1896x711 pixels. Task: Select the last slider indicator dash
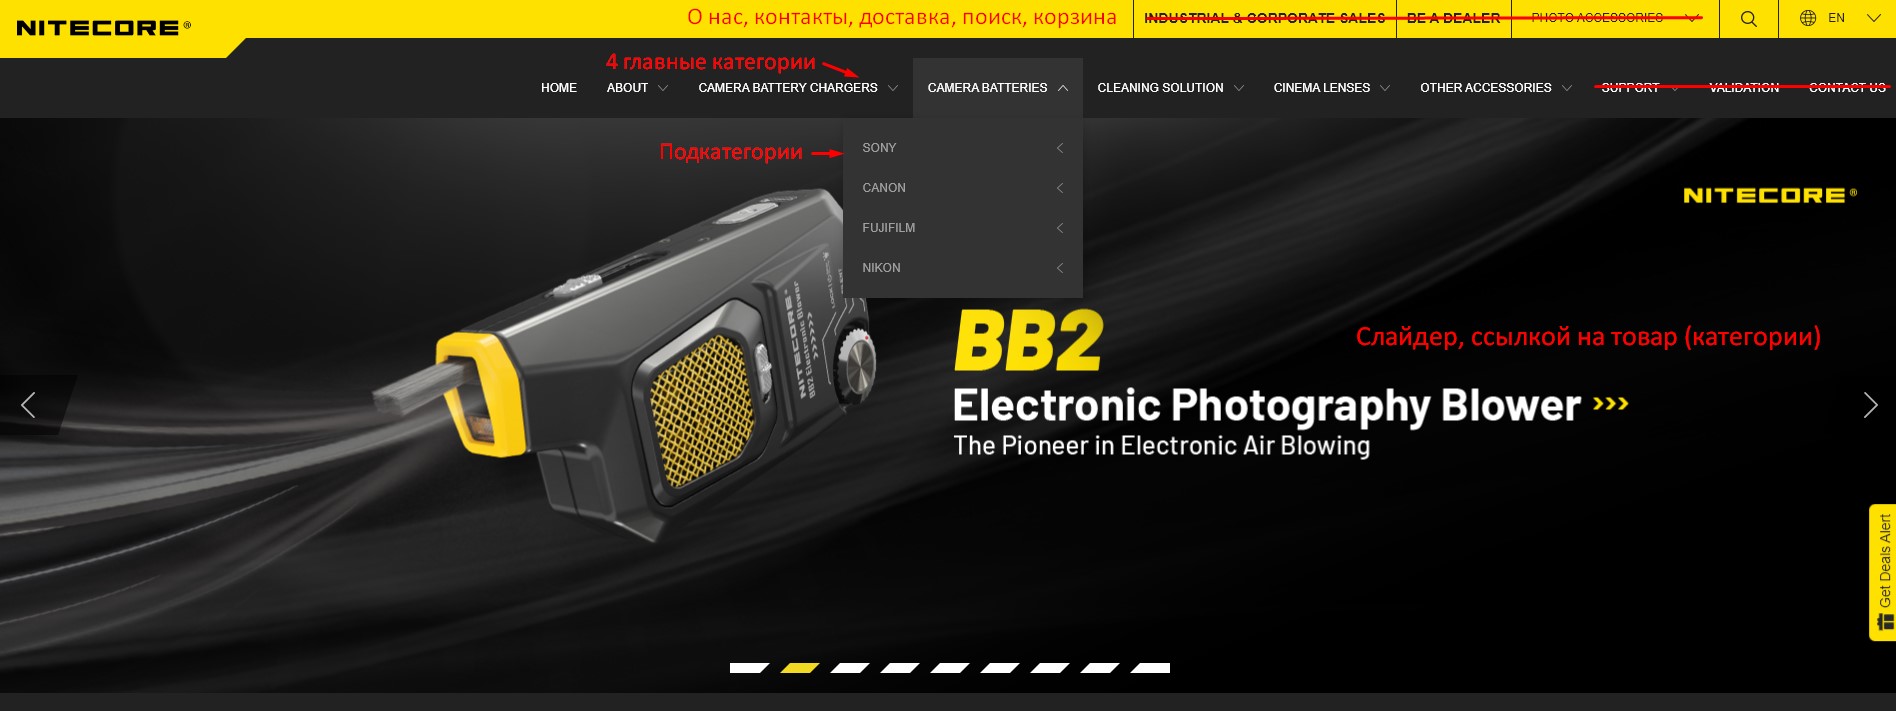coord(1149,668)
